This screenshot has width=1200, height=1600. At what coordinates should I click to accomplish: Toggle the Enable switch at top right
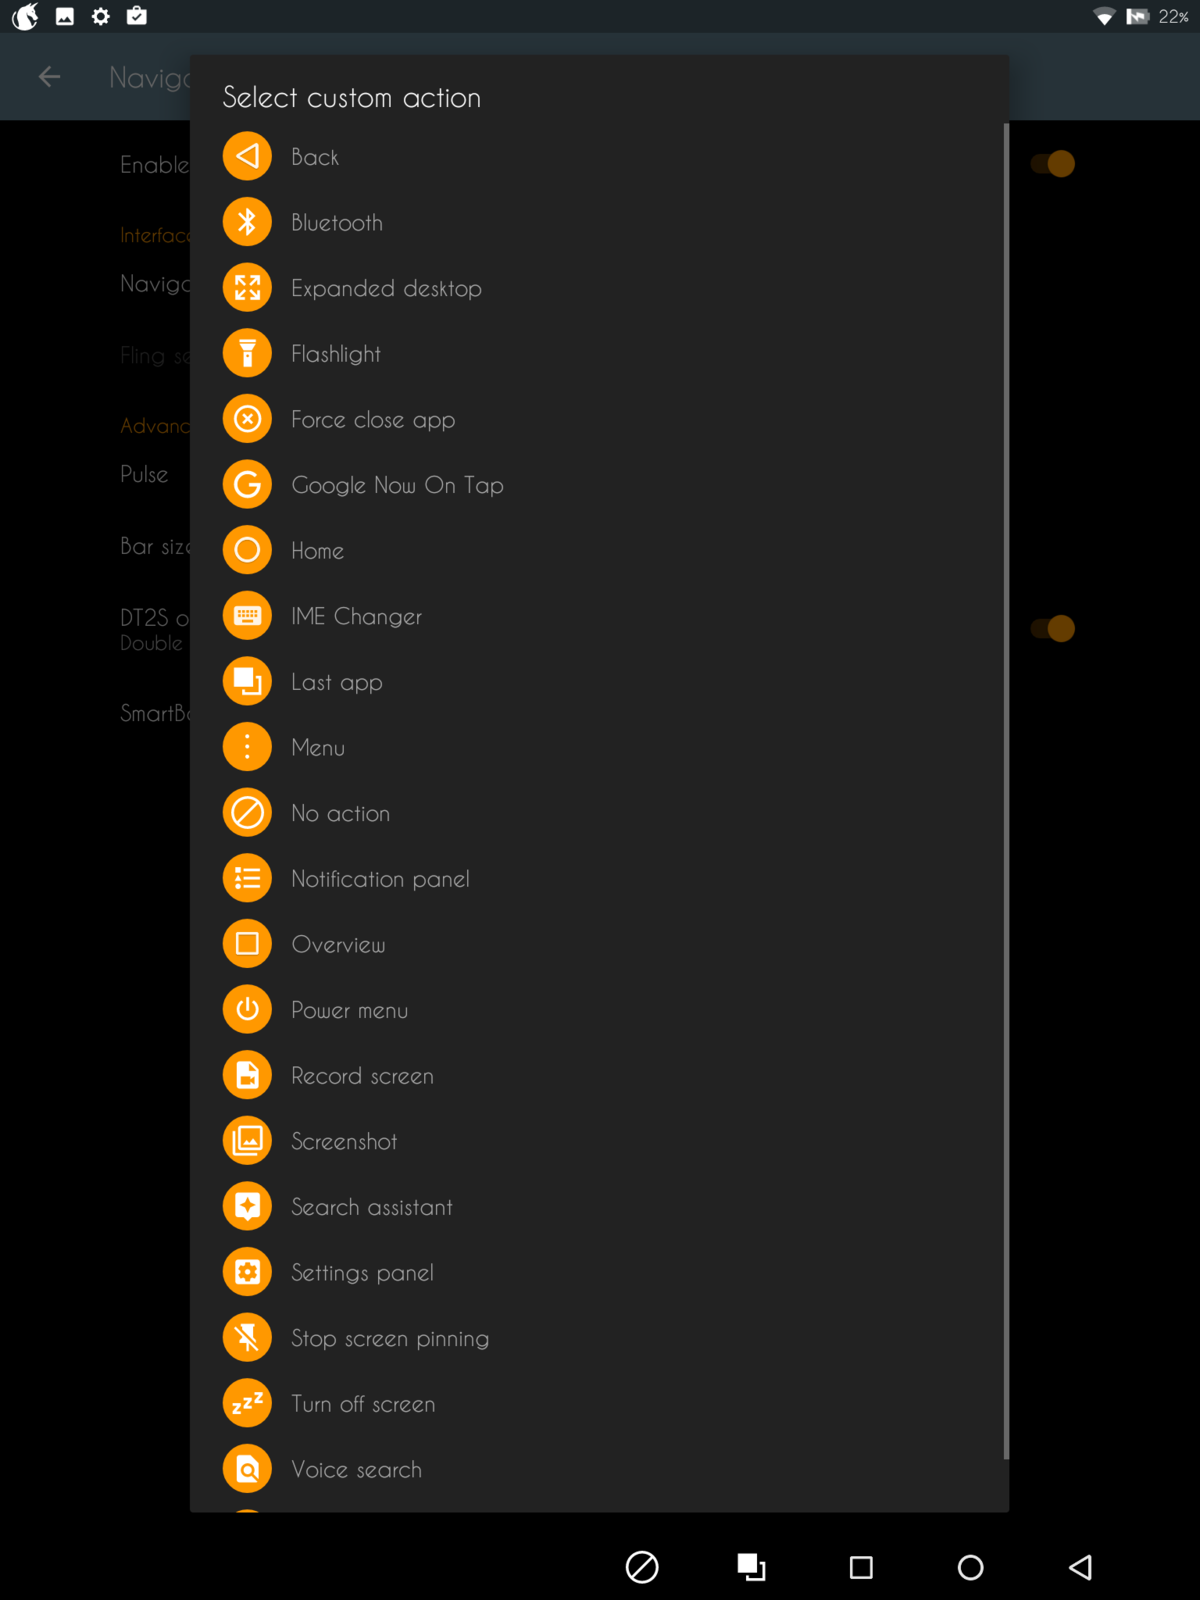1053,164
